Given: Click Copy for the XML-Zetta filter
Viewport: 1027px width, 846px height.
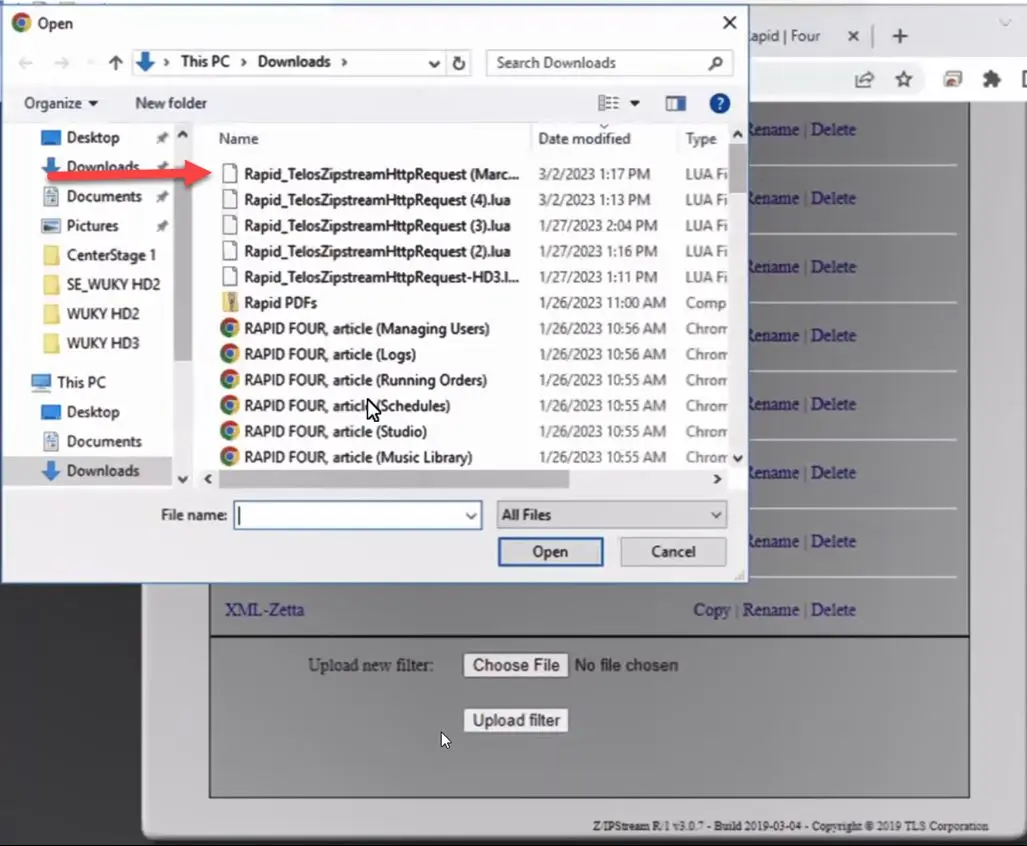Looking at the screenshot, I should [x=711, y=610].
